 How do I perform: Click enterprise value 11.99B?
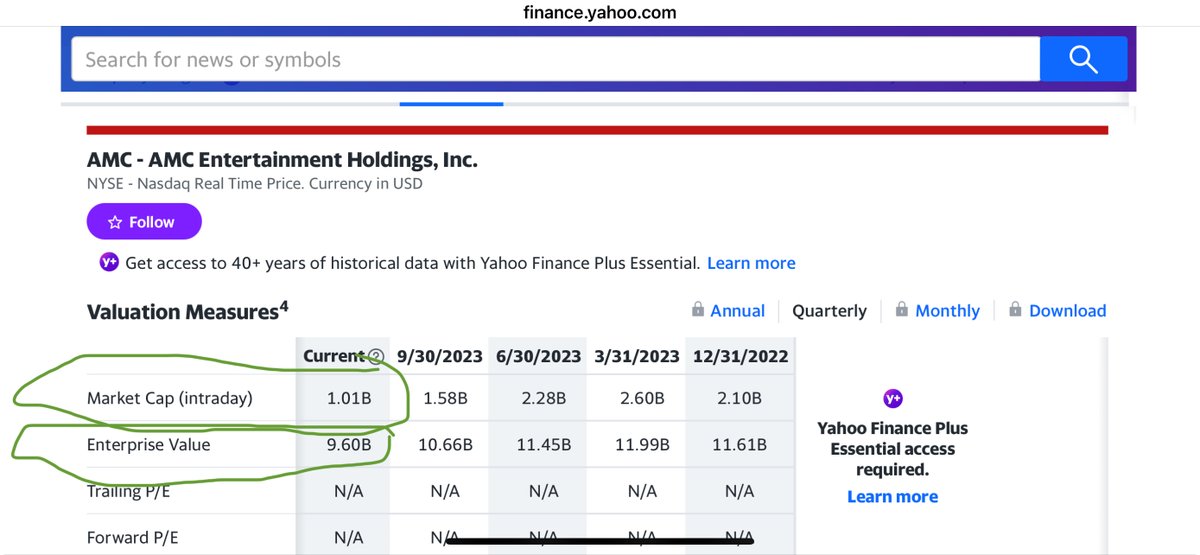(x=642, y=445)
